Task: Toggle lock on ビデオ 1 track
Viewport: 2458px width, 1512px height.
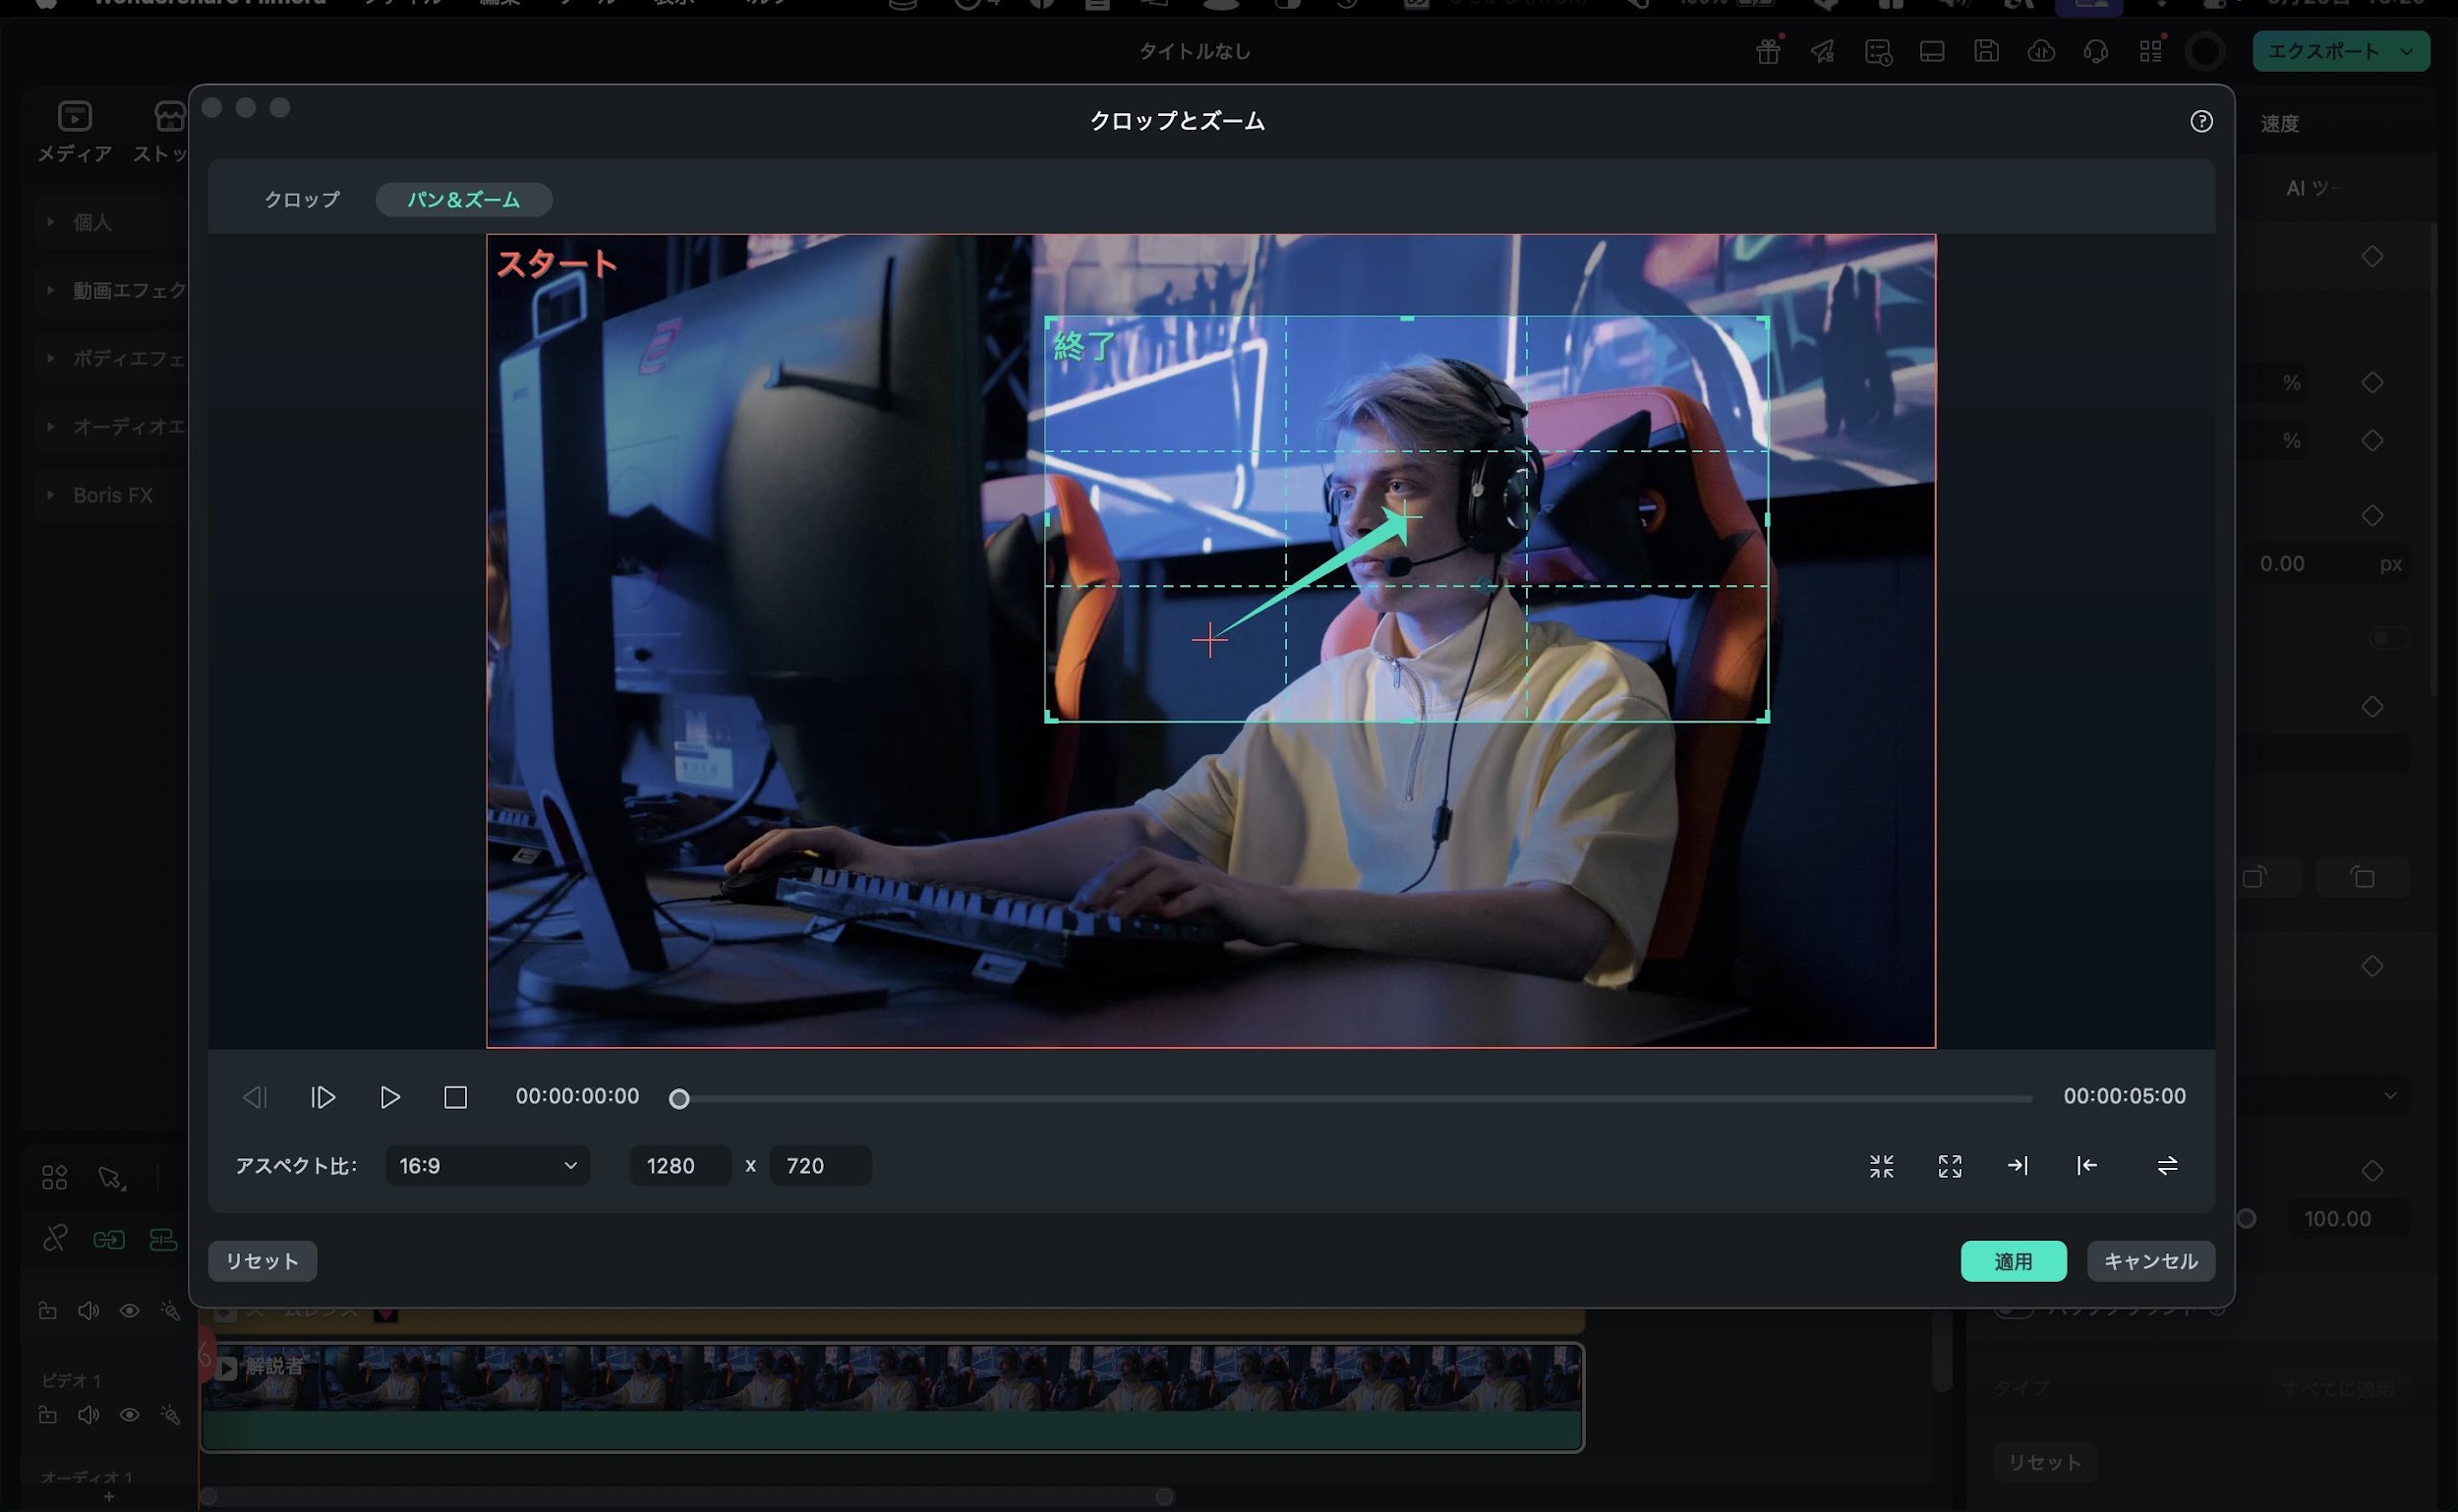Action: (47, 1415)
